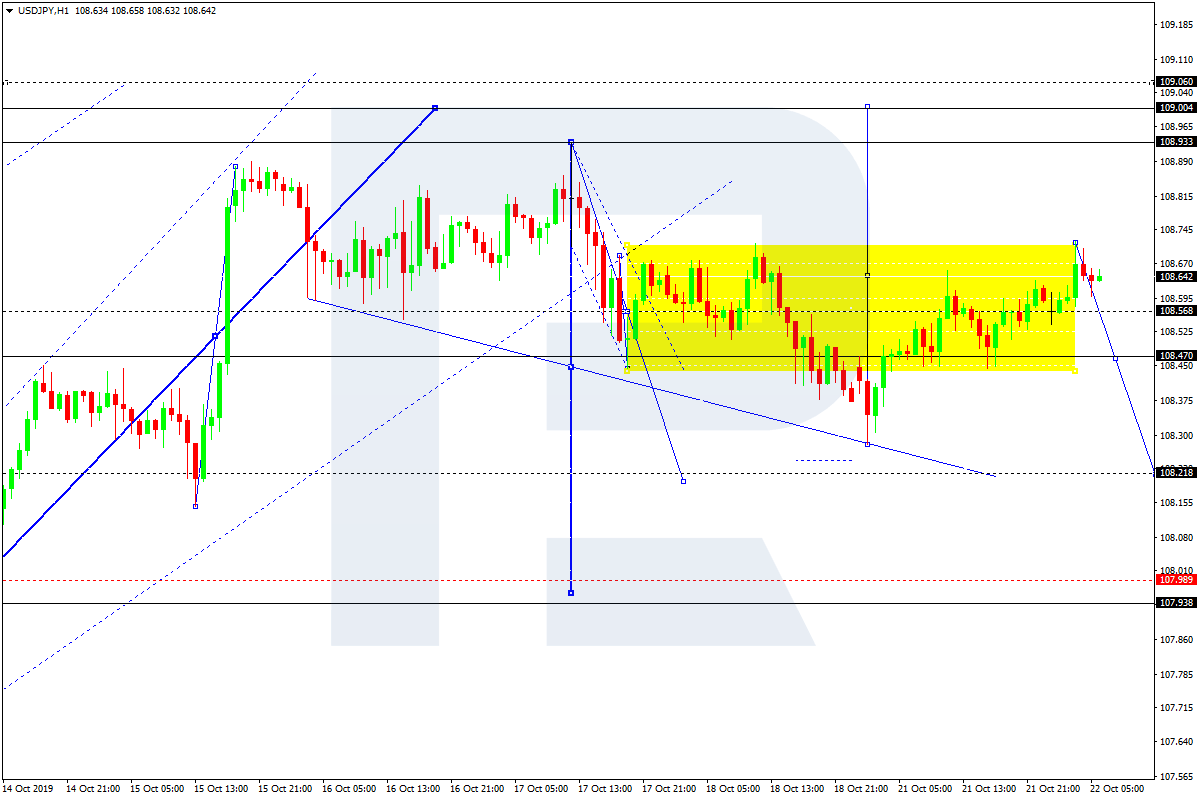1200x800 pixels.
Task: Select the 107.938 lowest price label
Action: click(x=1176, y=601)
